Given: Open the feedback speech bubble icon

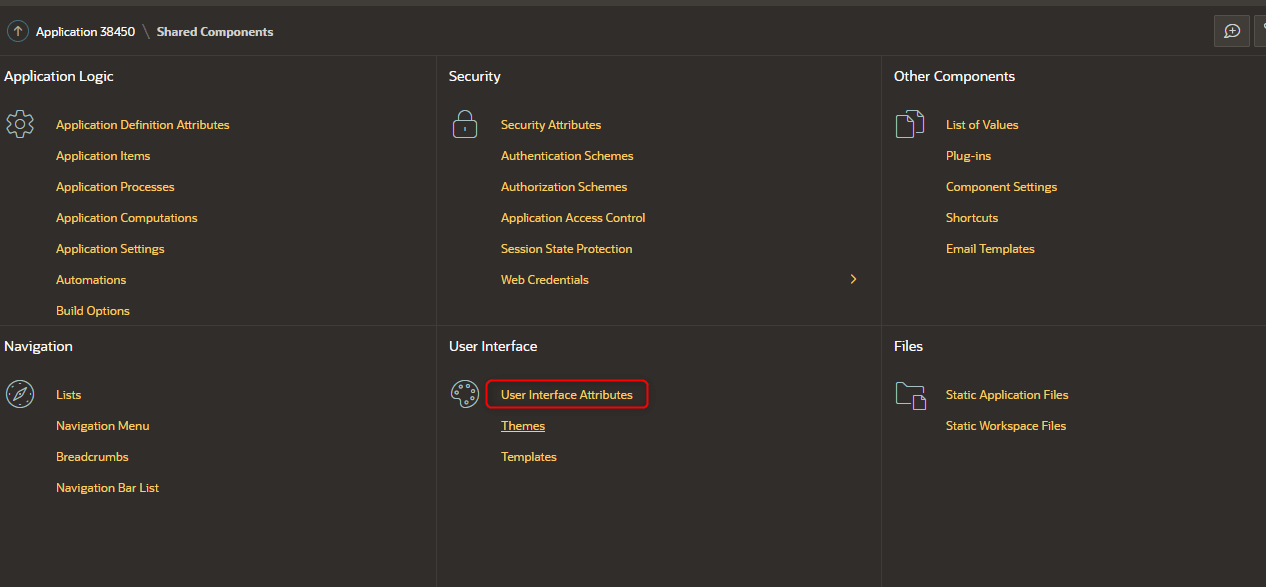Looking at the screenshot, I should click(x=1231, y=31).
